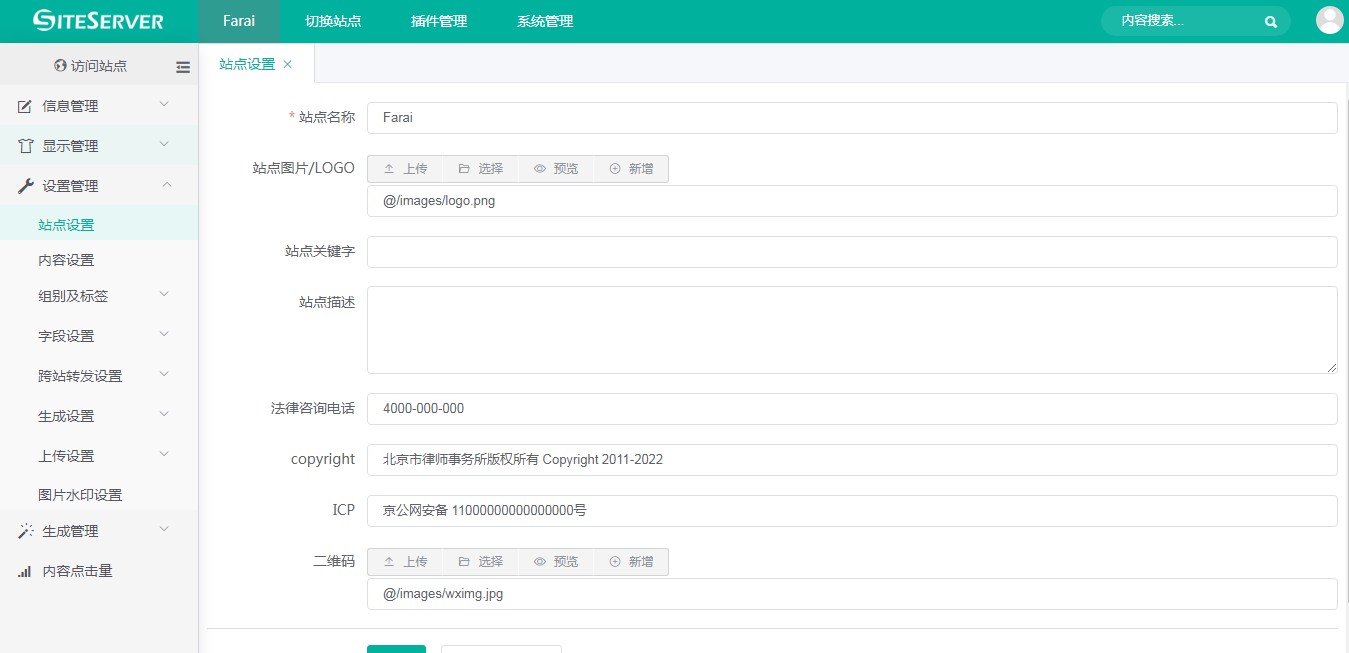Click 上传 button for 二维码

tap(405, 562)
